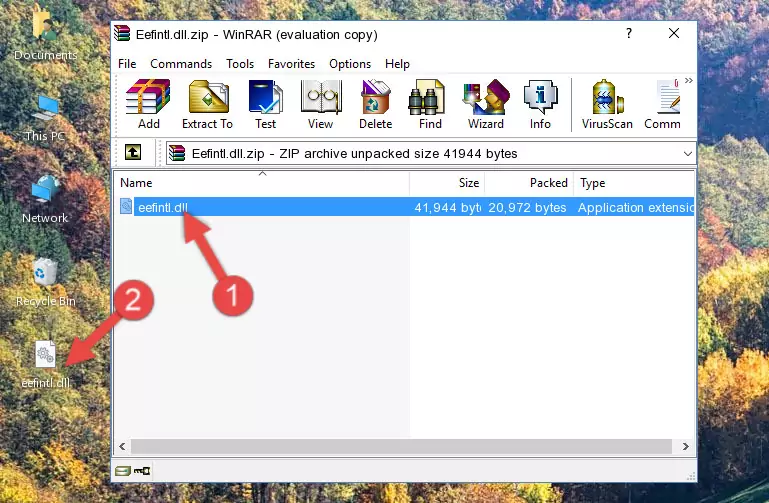
Task: Click the disk drive status bar icon
Action: coord(122,471)
